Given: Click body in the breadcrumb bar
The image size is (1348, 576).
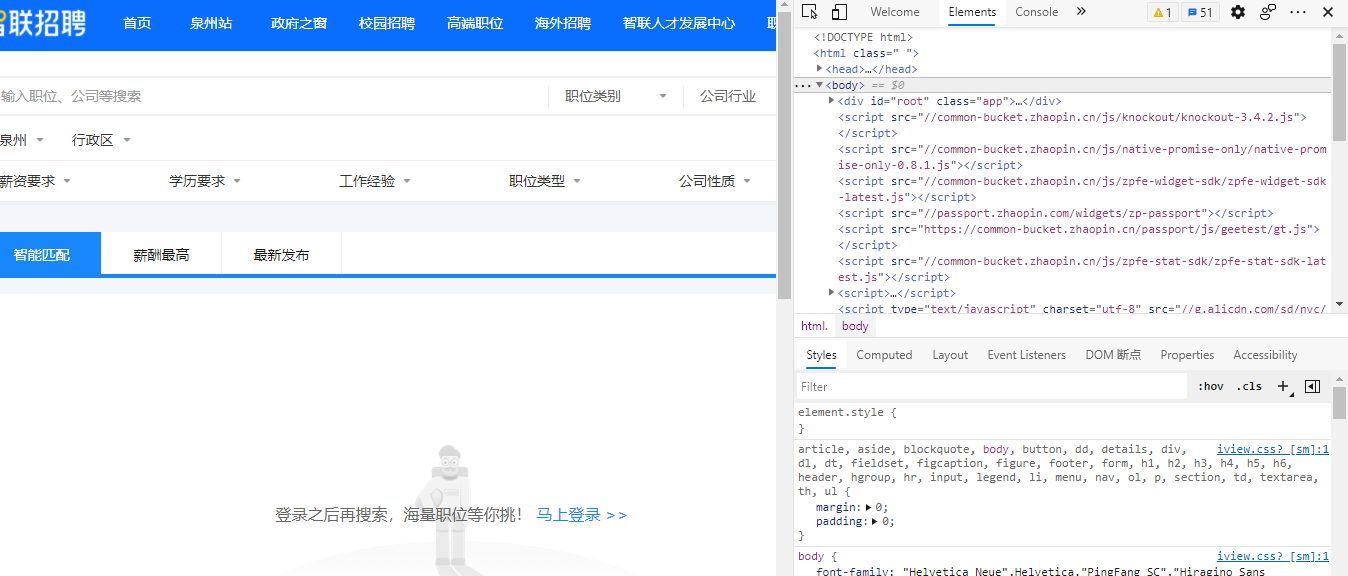Looking at the screenshot, I should [855, 326].
